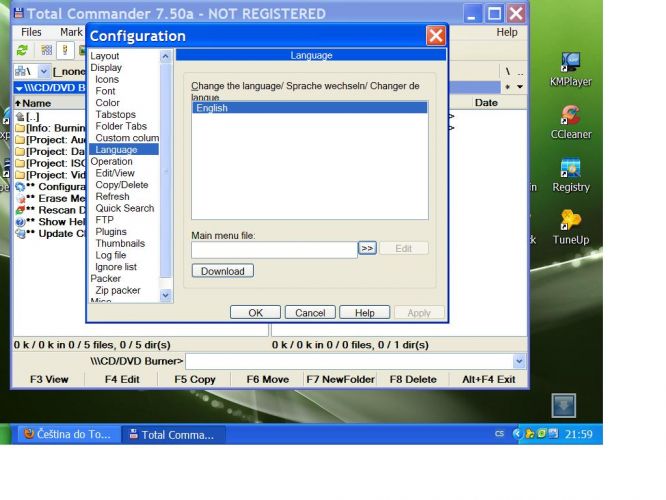The height and width of the screenshot is (500, 666).
Task: Open the right panel directory history arrow
Action: pyautogui.click(x=520, y=87)
